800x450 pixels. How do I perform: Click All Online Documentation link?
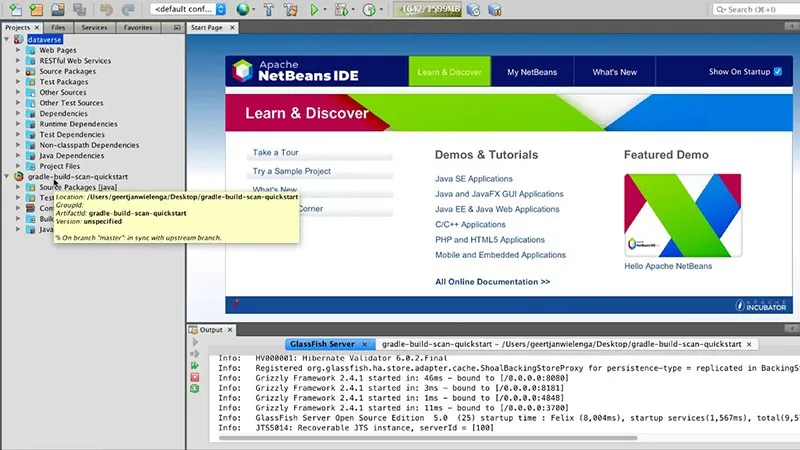click(x=492, y=282)
